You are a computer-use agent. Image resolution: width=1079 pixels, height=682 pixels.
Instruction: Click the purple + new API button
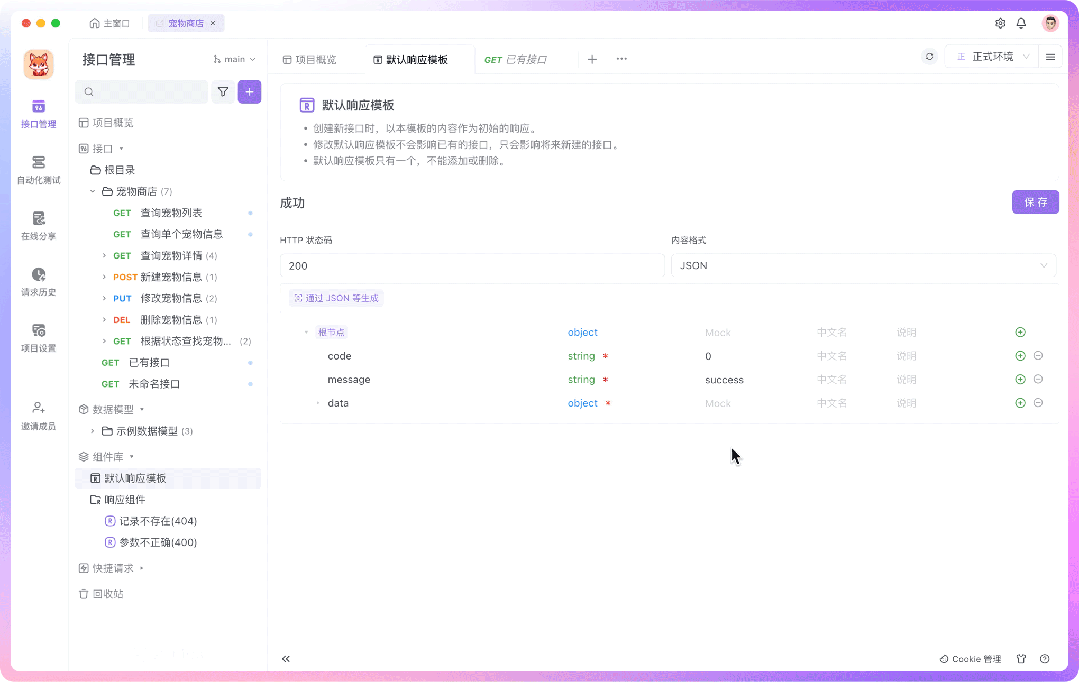249,91
